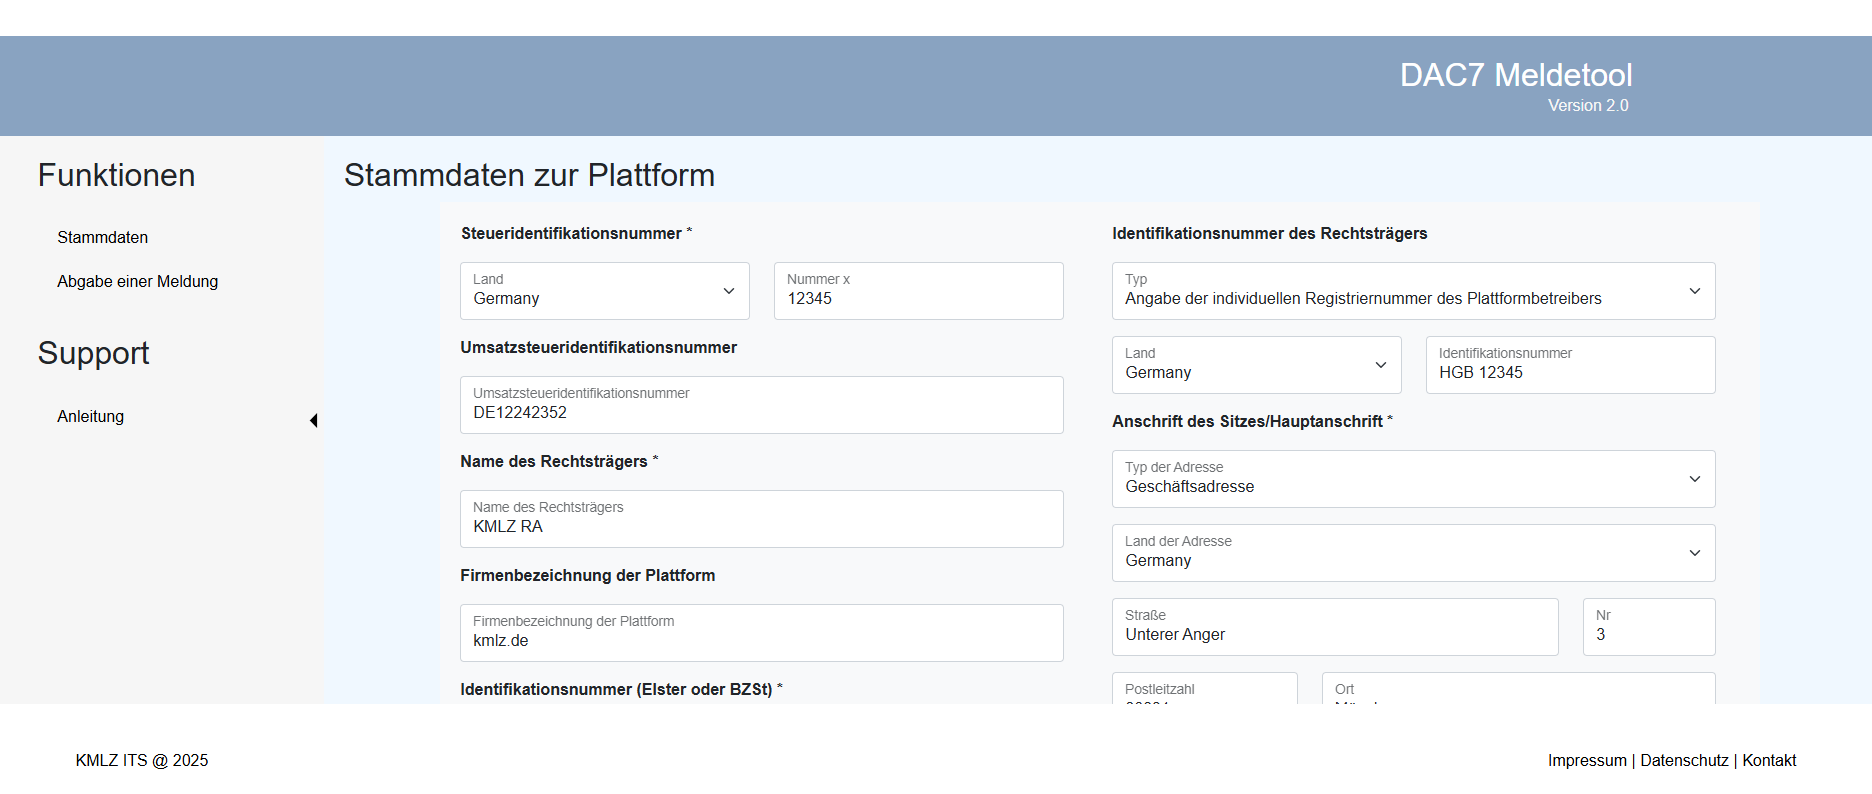Open Stammdaten in the sidebar
This screenshot has width=1872, height=794.
[103, 237]
